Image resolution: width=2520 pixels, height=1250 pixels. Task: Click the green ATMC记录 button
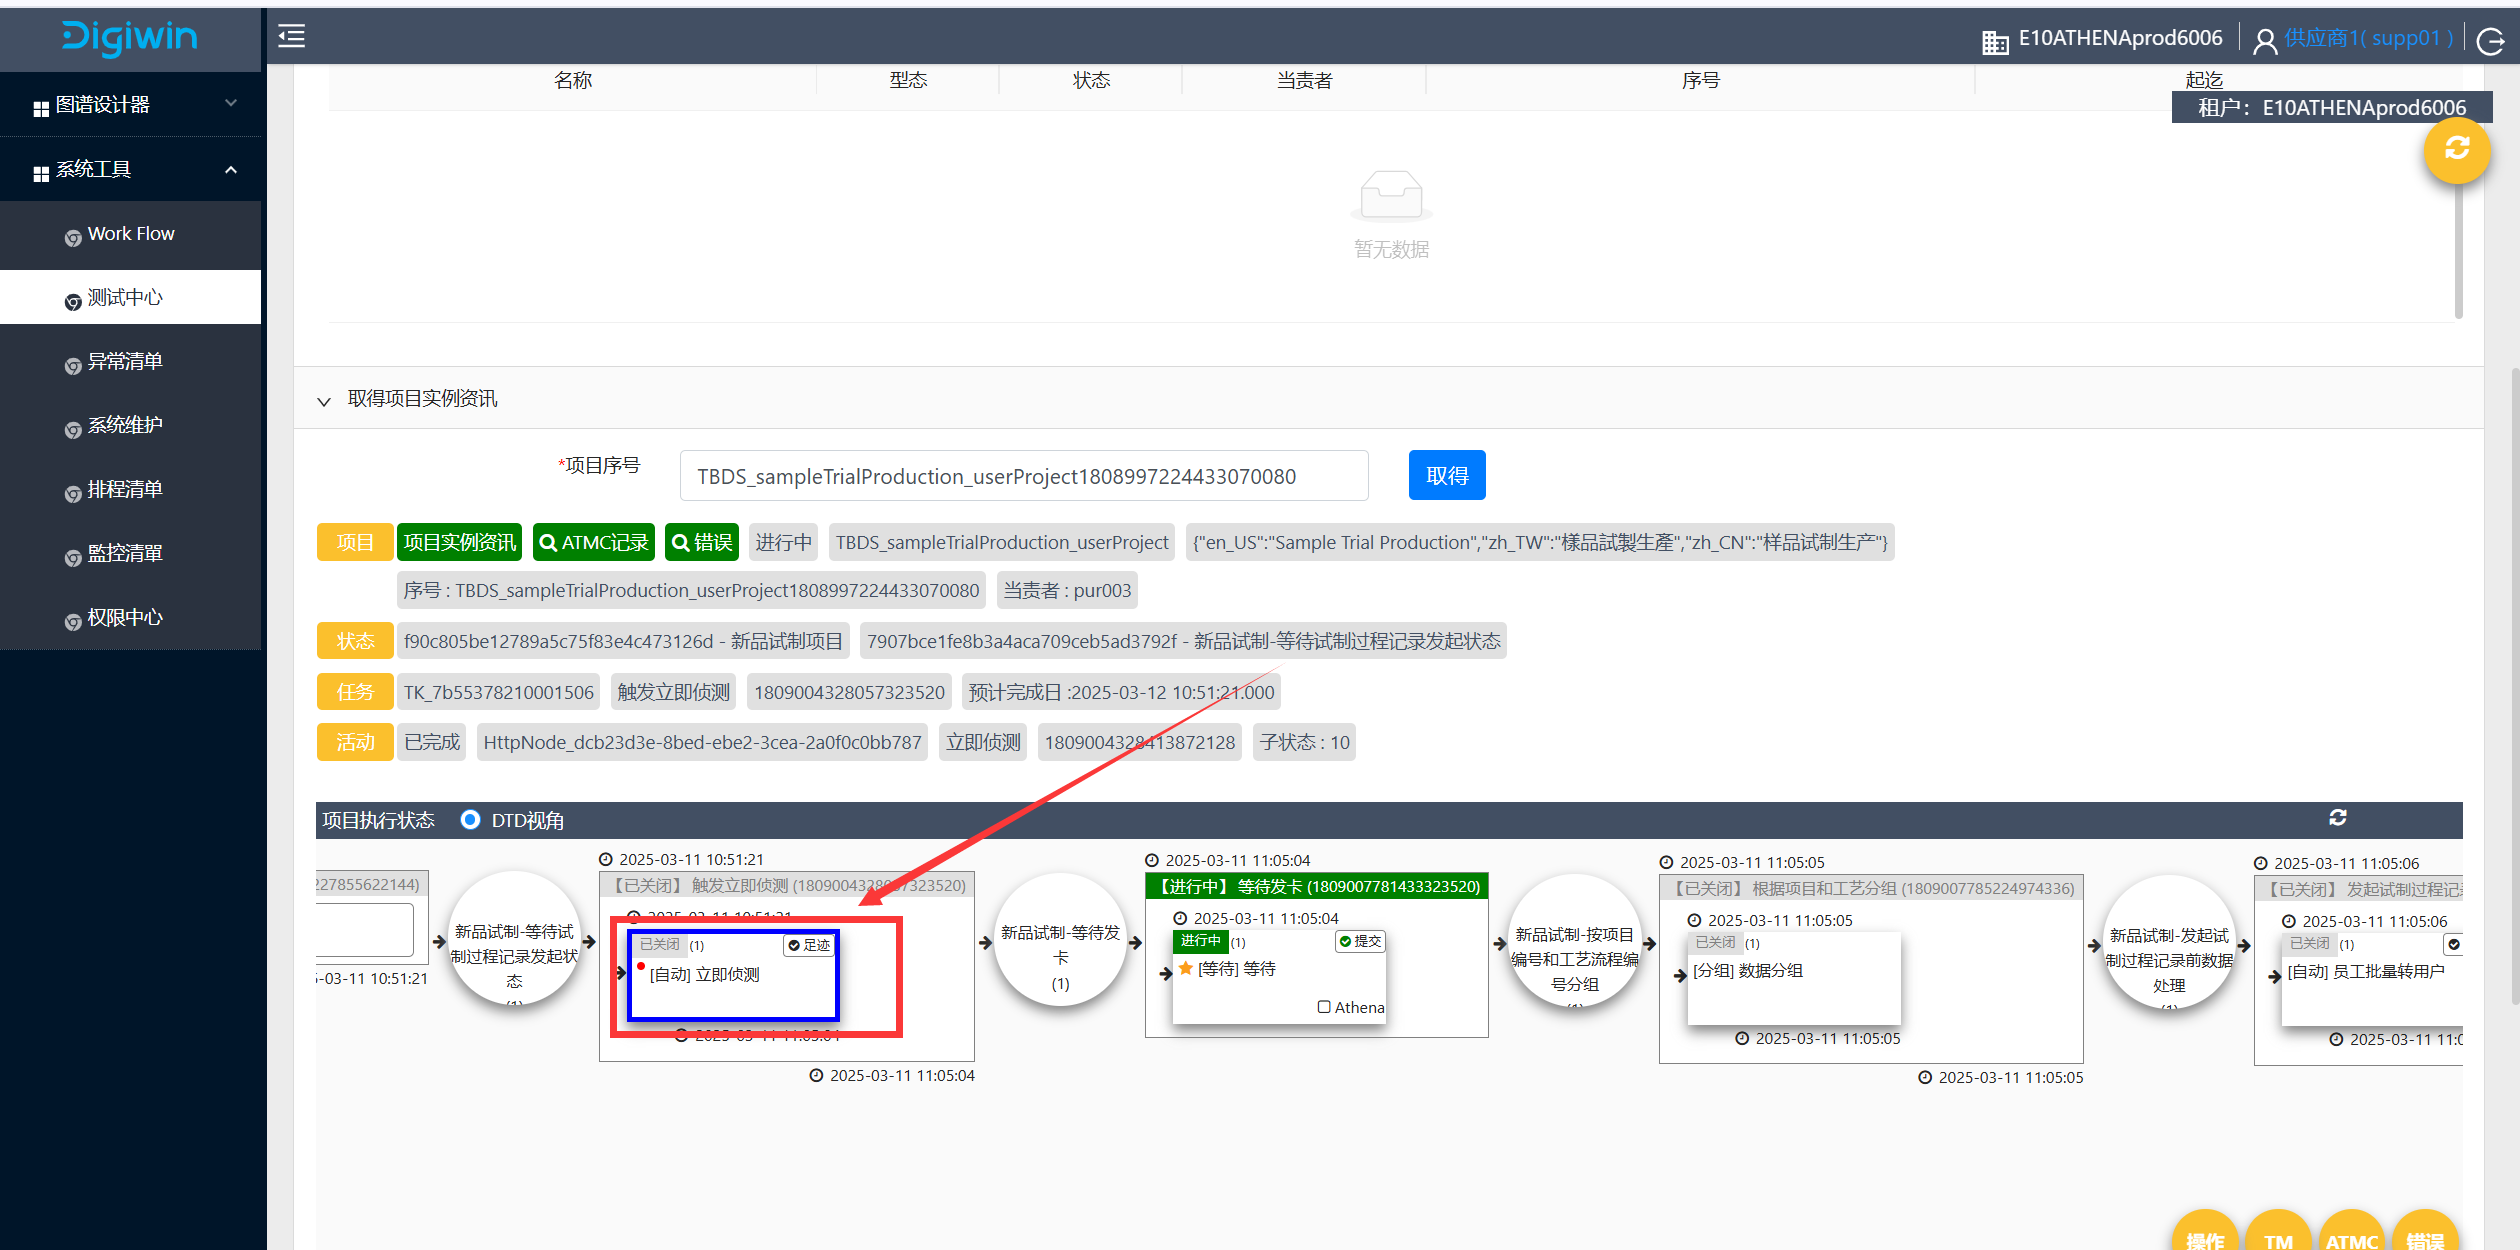tap(594, 542)
